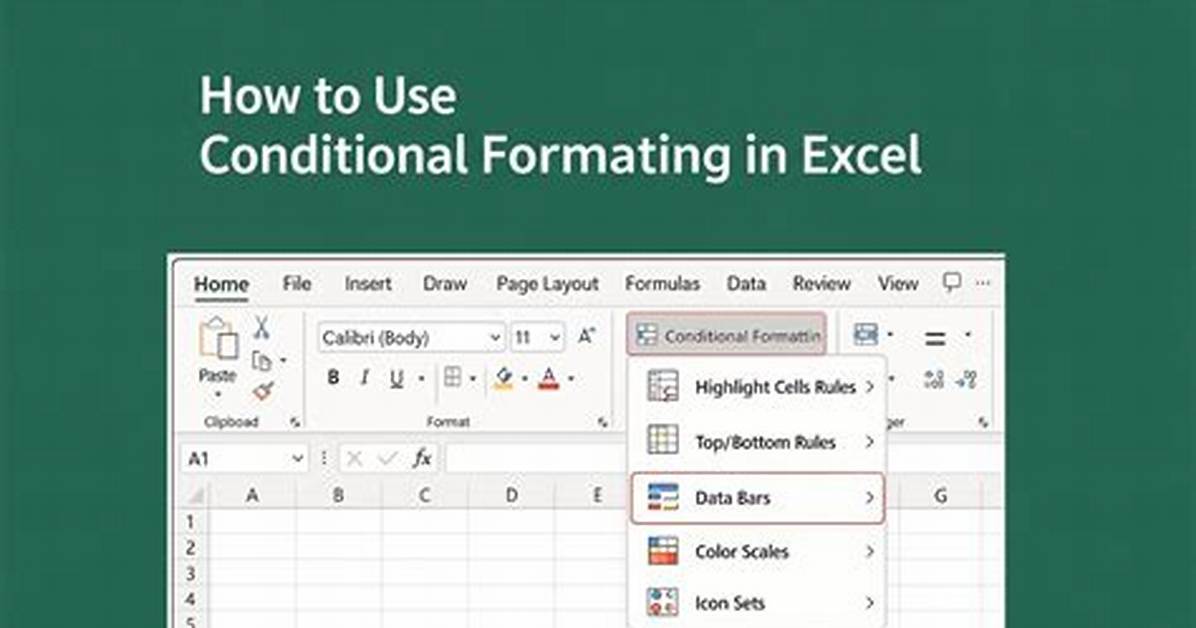
Task: Click the Format as Table icon
Action: click(866, 334)
